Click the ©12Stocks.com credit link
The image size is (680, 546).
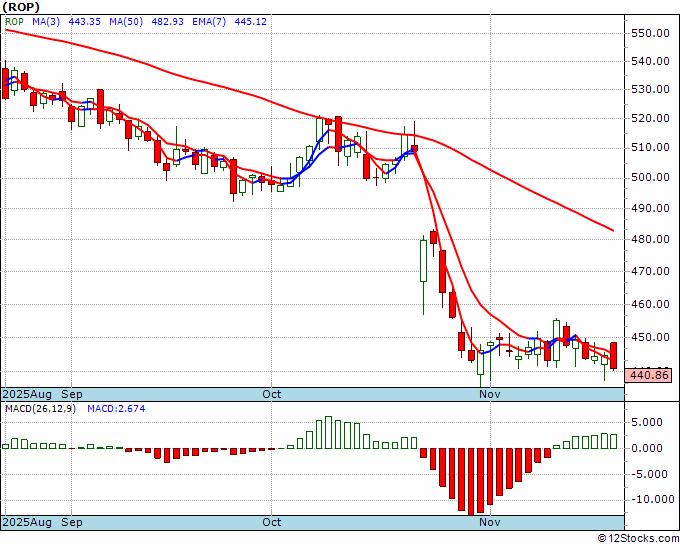tap(638, 539)
